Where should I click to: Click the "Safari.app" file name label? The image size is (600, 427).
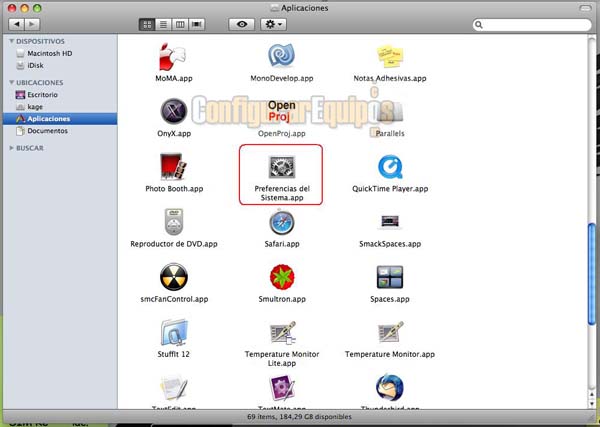pos(282,244)
